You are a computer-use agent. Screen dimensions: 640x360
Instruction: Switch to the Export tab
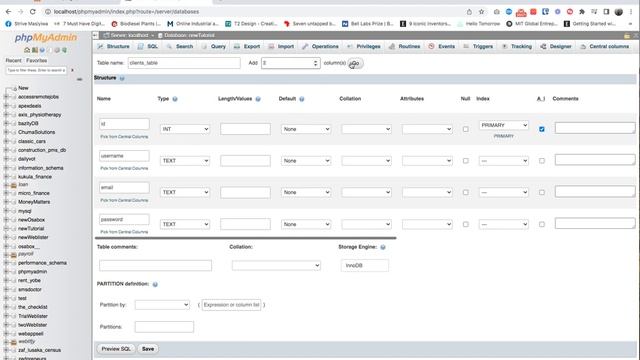[x=247, y=47]
